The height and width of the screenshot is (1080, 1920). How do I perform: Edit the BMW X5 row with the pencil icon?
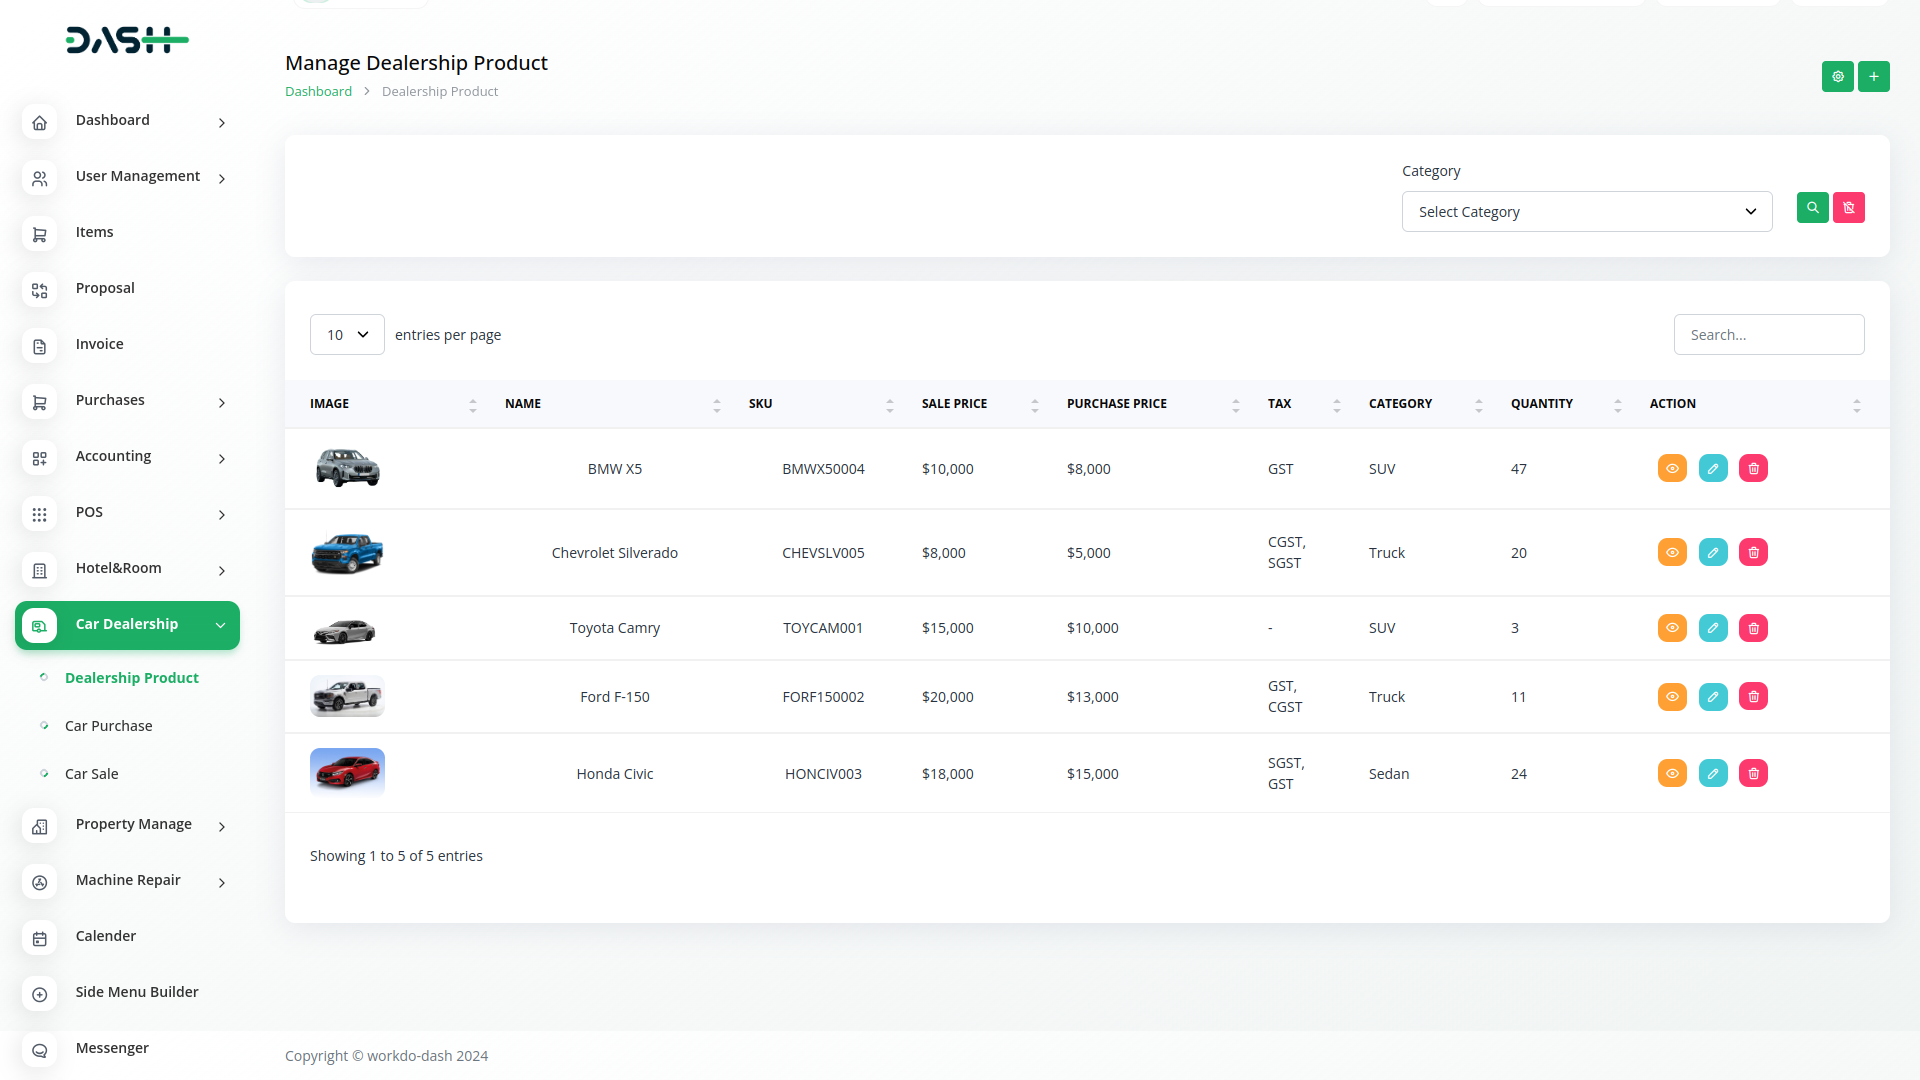pos(1712,469)
